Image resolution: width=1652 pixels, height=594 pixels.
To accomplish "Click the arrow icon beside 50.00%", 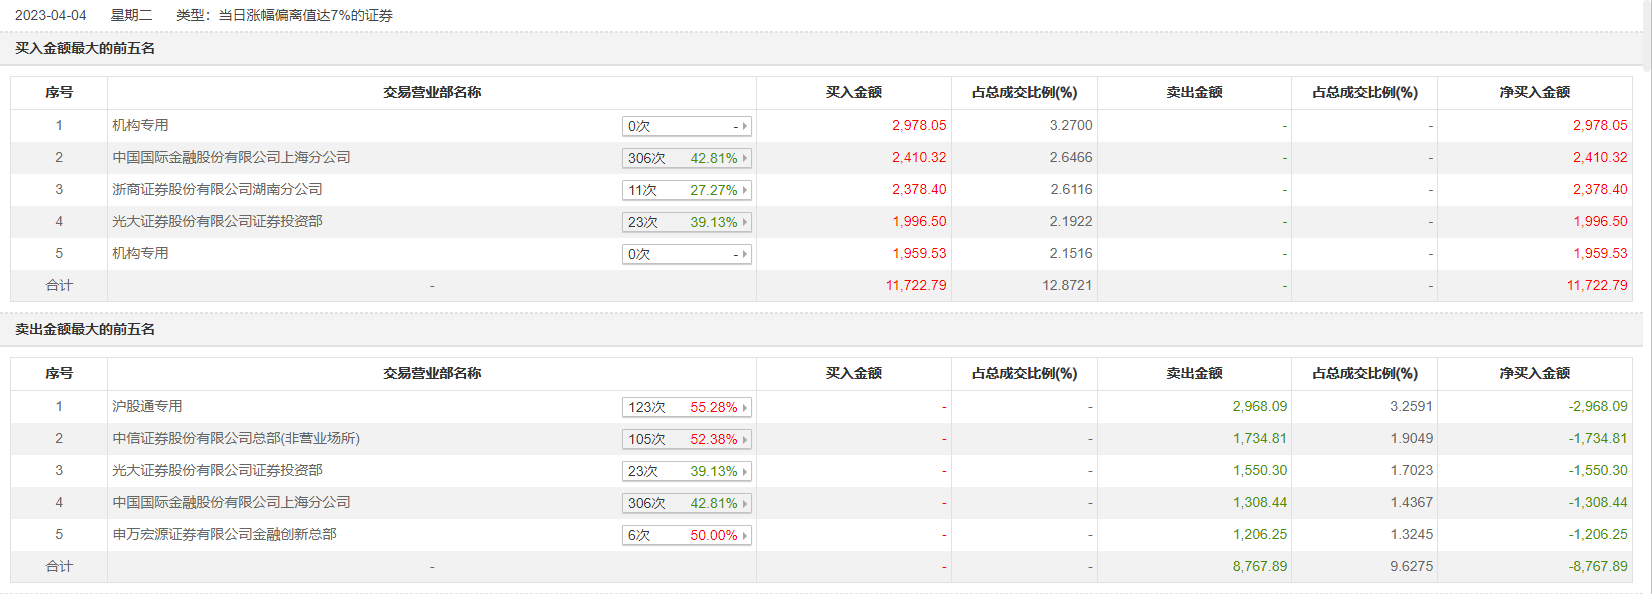I will [745, 536].
